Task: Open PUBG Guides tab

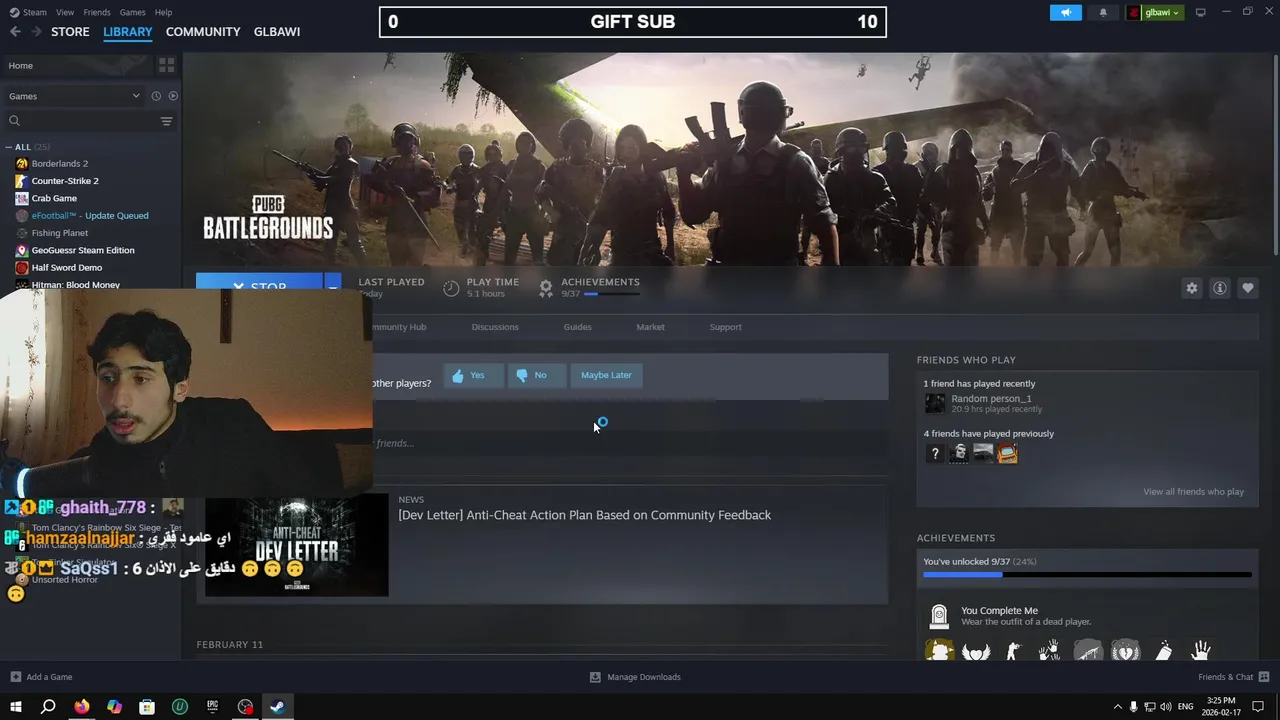Action: [577, 327]
